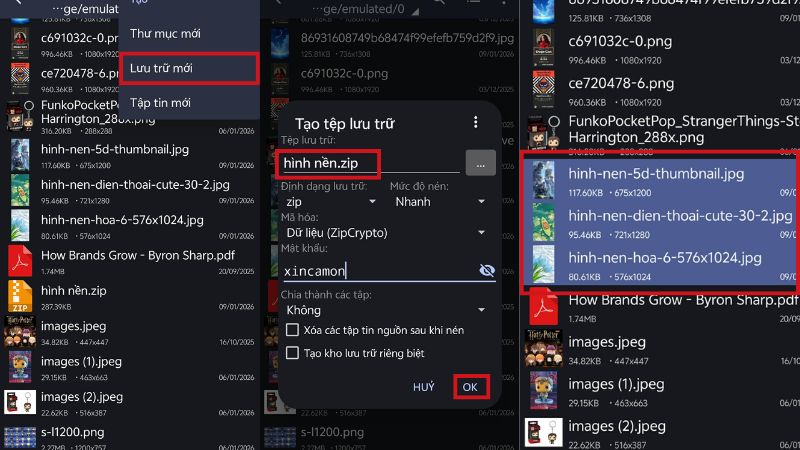Tap s-l1200.png thumbnail in left panel
The height and width of the screenshot is (450, 800).
(20, 438)
